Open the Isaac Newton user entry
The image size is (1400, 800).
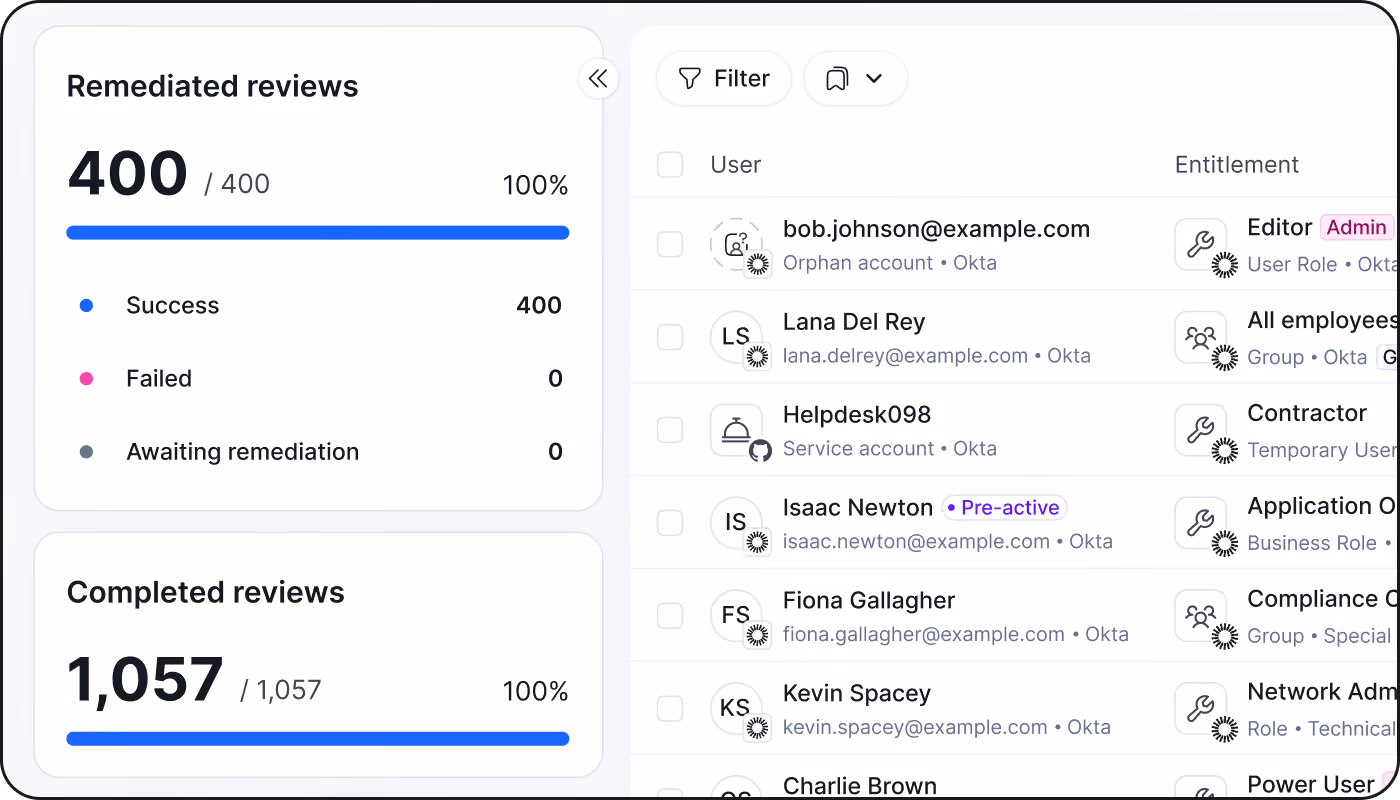[x=858, y=507]
